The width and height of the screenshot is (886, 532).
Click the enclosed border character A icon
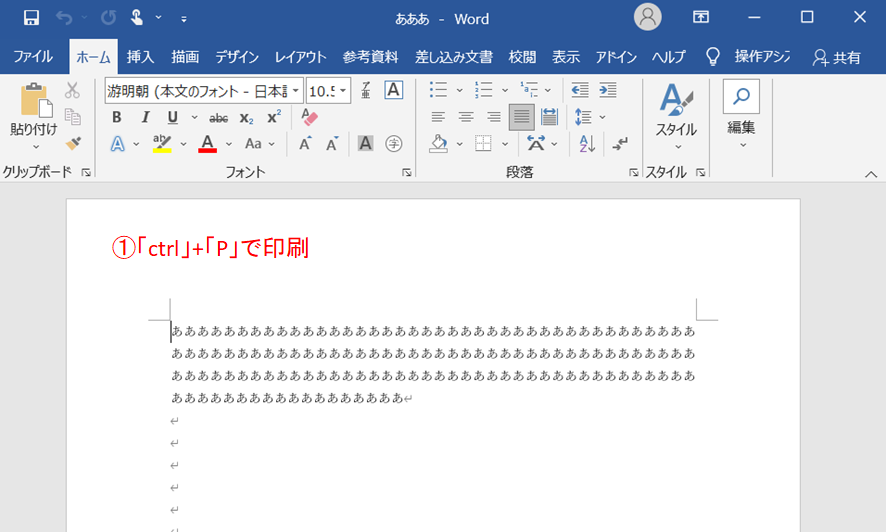pos(393,90)
